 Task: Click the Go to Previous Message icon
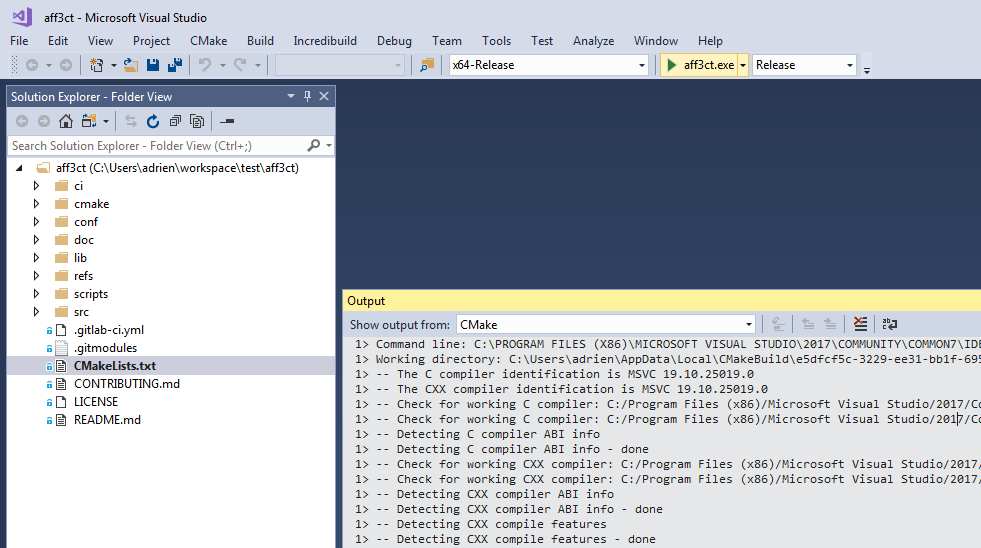coord(808,324)
